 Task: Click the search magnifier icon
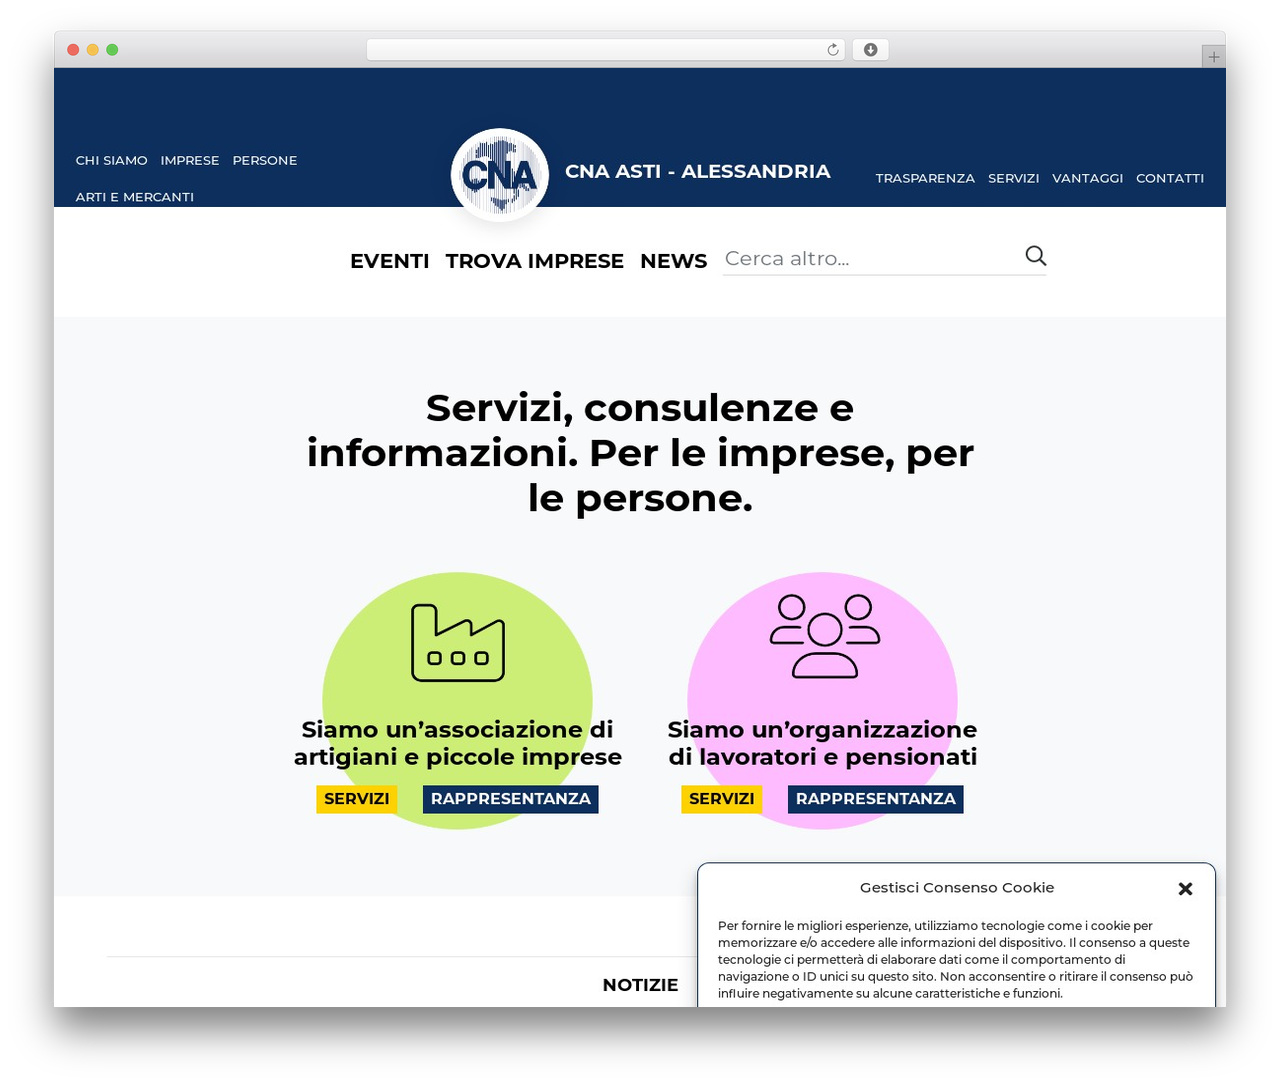[x=1035, y=256]
